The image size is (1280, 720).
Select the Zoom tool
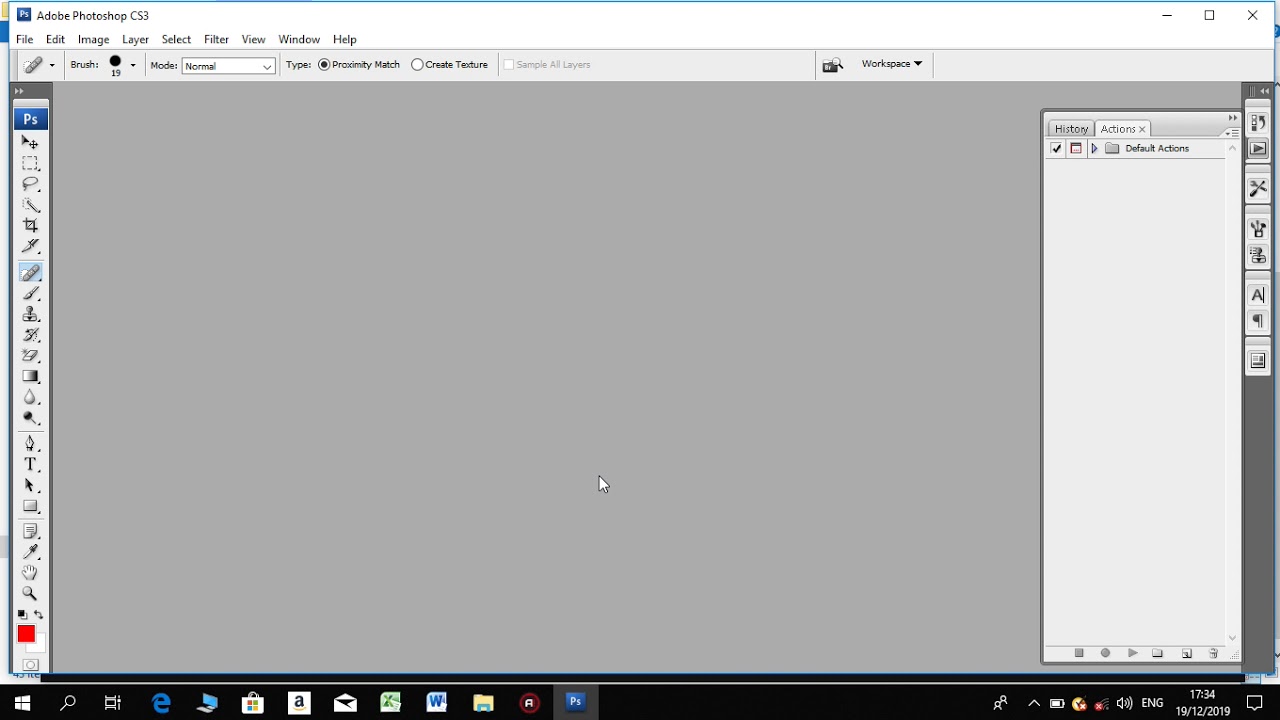tap(31, 593)
